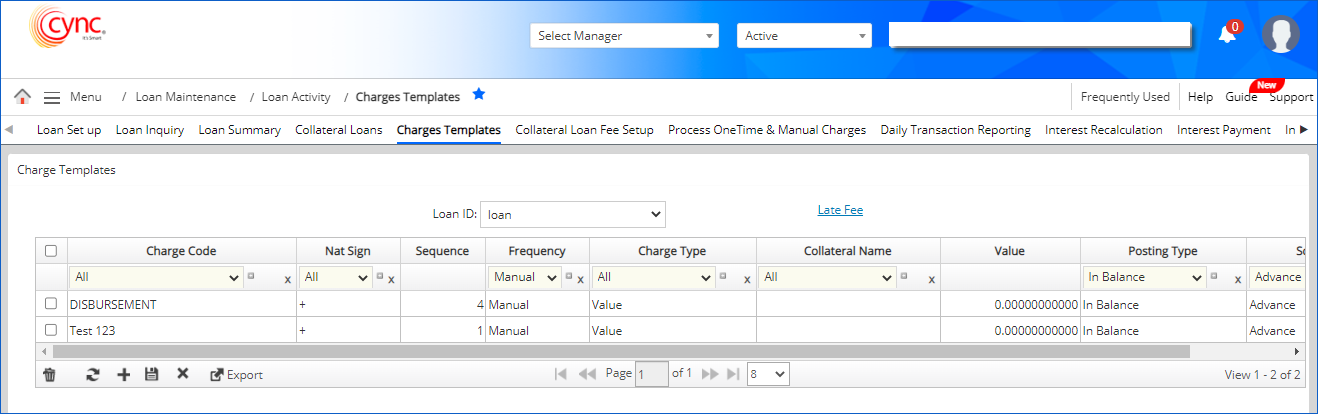1318x414 pixels.
Task: Add a new row with plus icon
Action: pyautogui.click(x=124, y=374)
